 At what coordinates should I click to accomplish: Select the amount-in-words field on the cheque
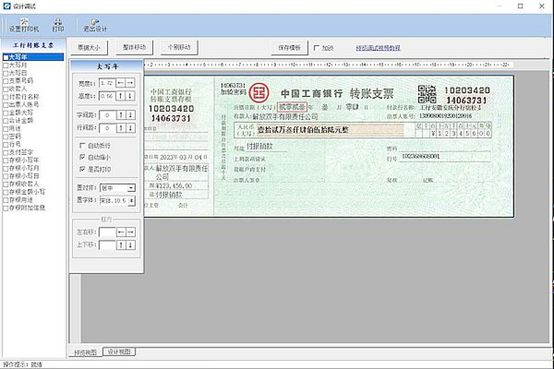(x=330, y=130)
